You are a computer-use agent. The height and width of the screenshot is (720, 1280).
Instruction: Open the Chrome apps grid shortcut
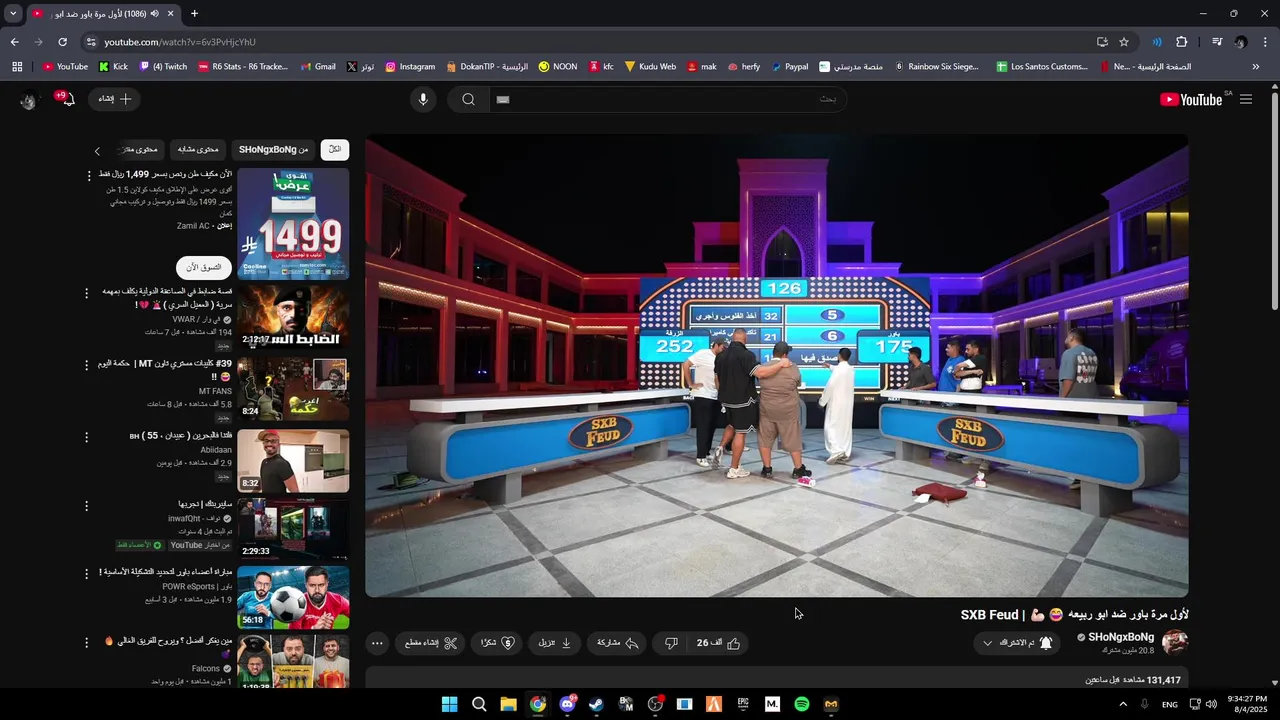pyautogui.click(x=17, y=67)
